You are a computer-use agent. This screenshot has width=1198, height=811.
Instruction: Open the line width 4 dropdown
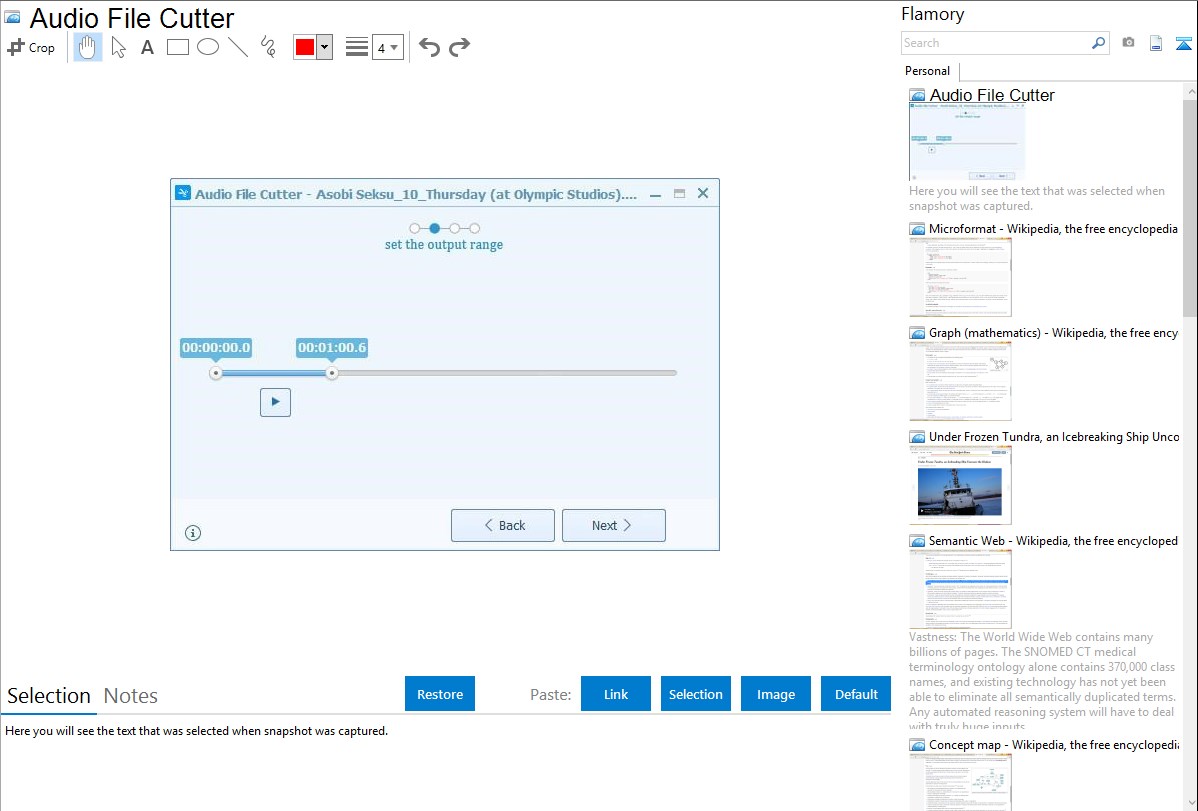(x=387, y=47)
